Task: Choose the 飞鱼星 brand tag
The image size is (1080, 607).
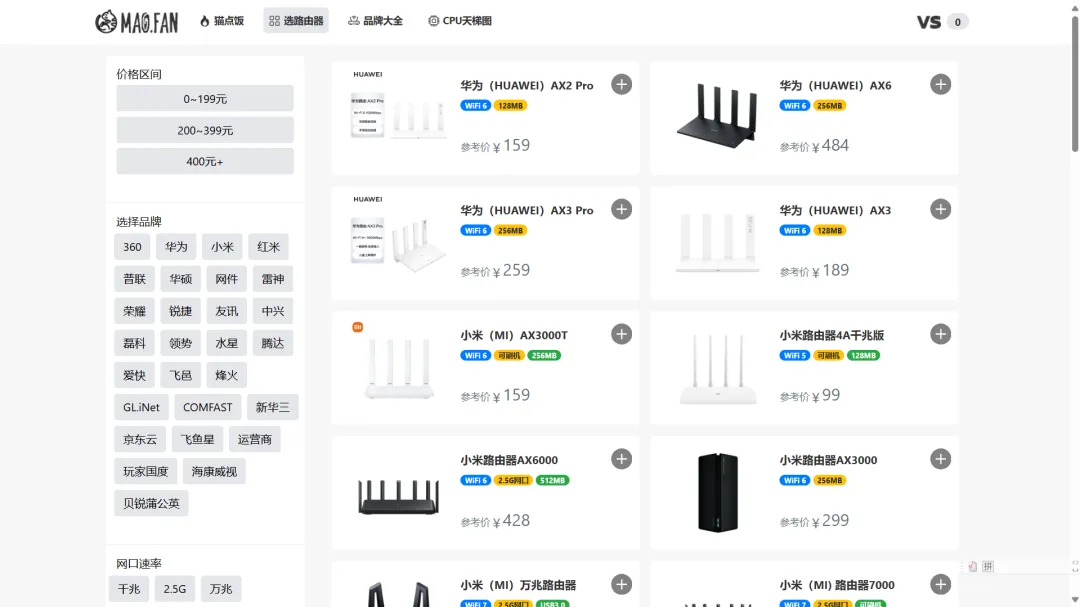Action: coord(197,439)
